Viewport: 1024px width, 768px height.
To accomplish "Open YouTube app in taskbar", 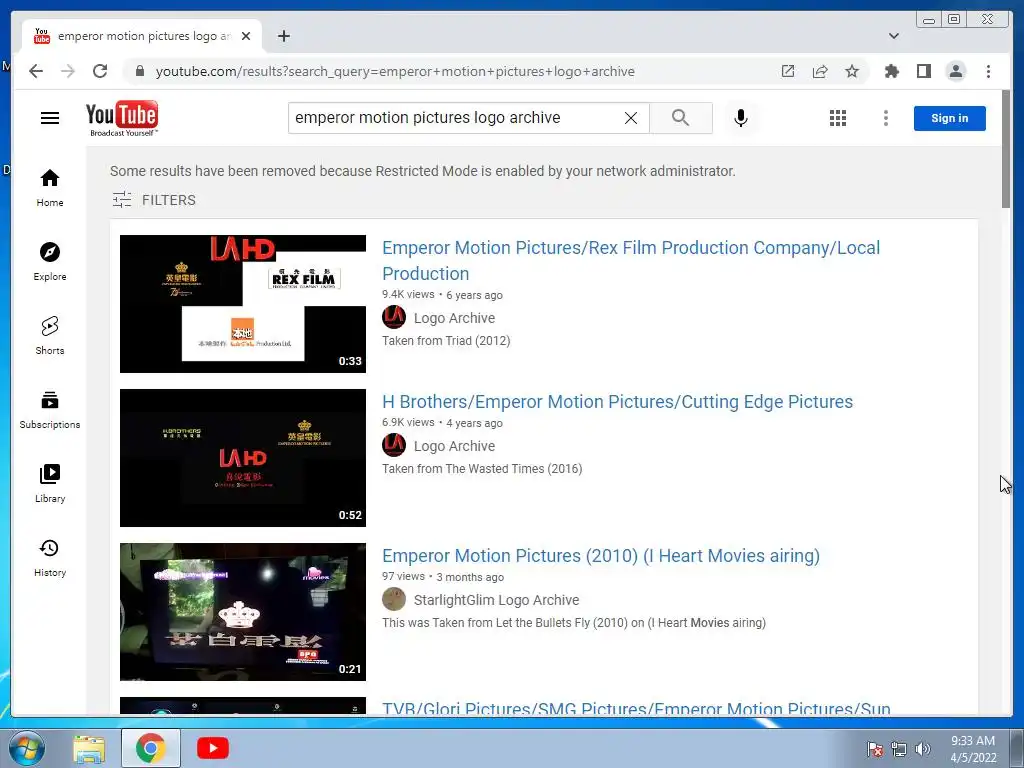I will coord(213,748).
